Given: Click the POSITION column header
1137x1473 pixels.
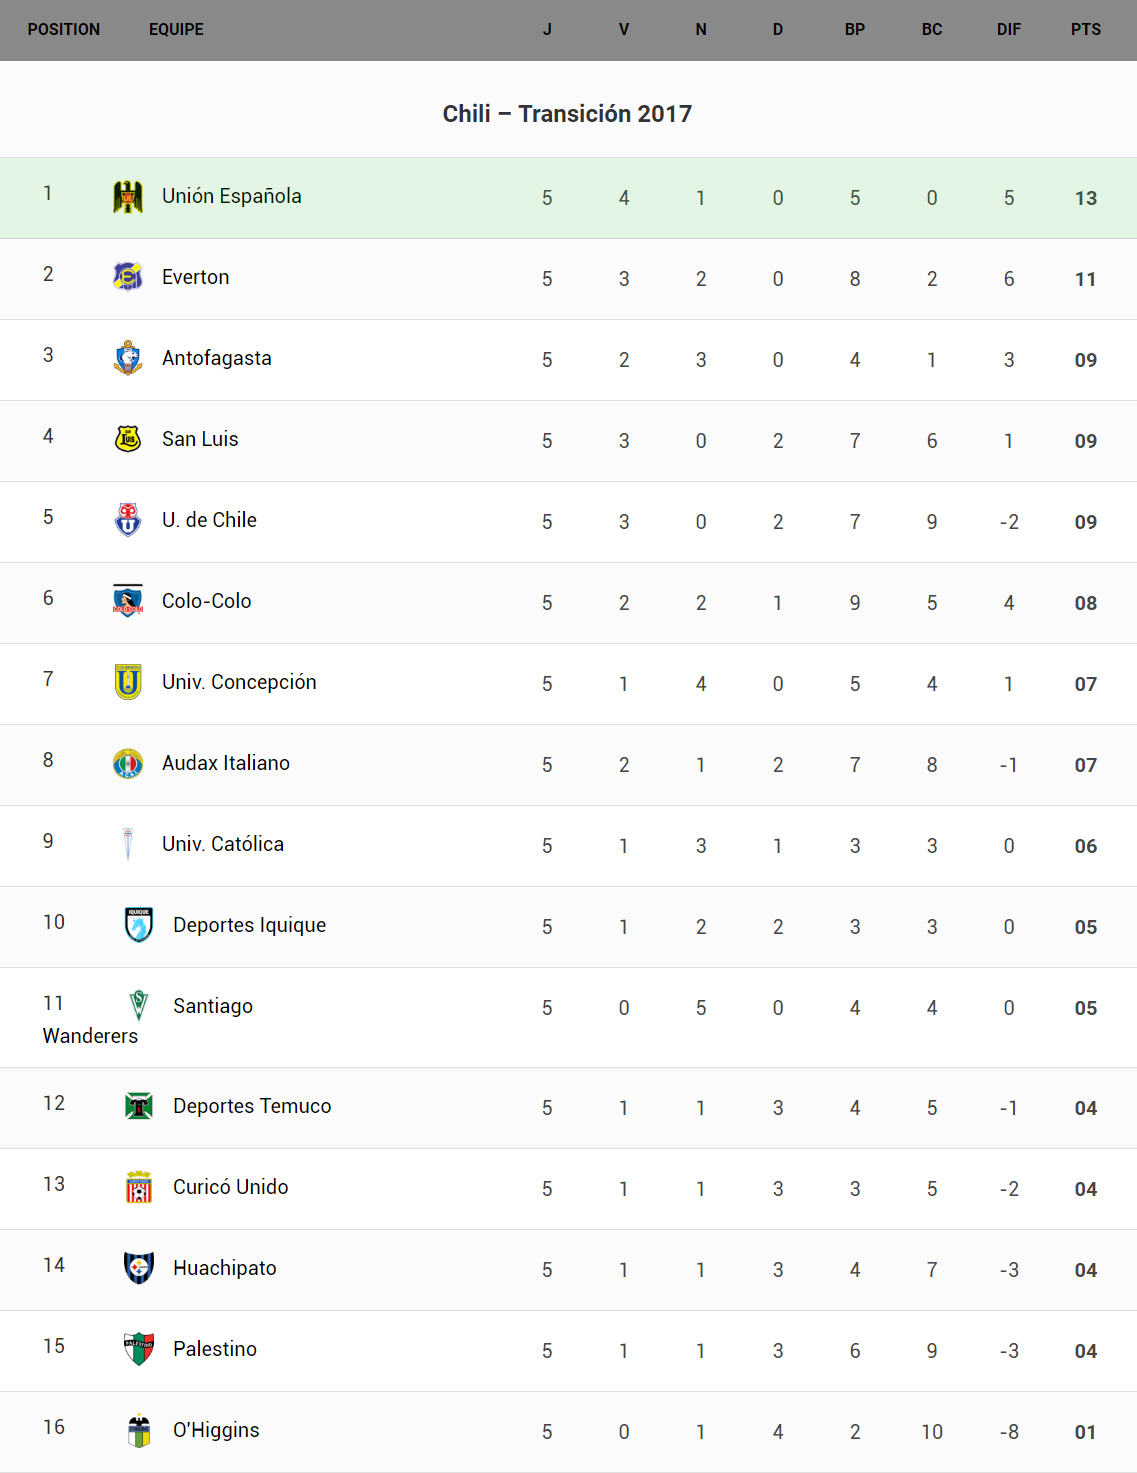Looking at the screenshot, I should click(64, 30).
